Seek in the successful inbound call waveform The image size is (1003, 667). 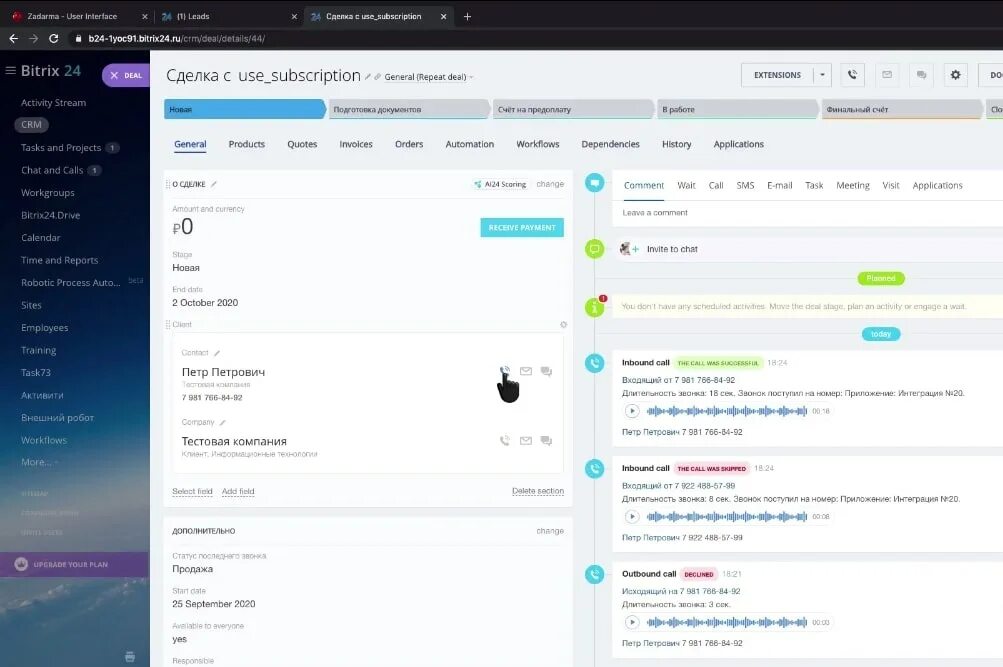(727, 411)
